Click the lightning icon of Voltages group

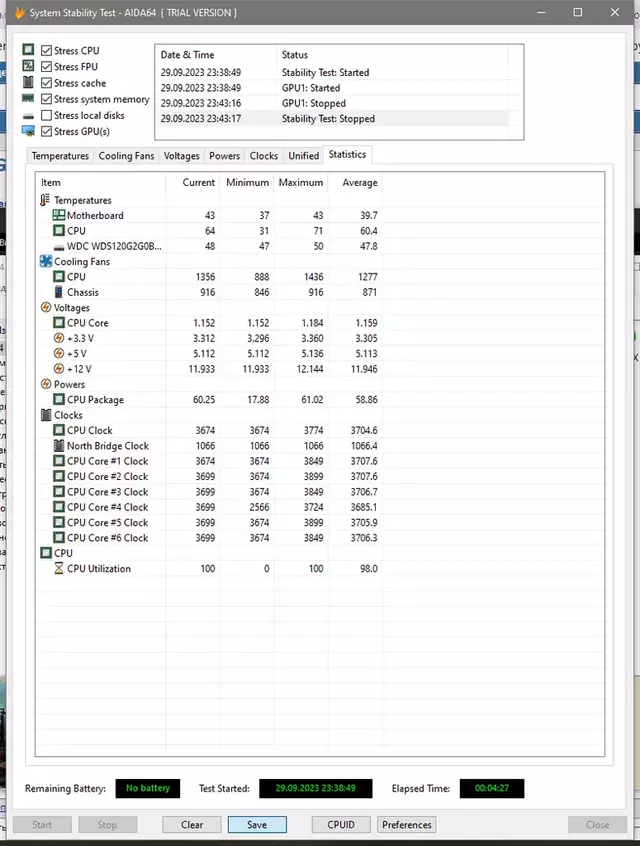coord(46,308)
